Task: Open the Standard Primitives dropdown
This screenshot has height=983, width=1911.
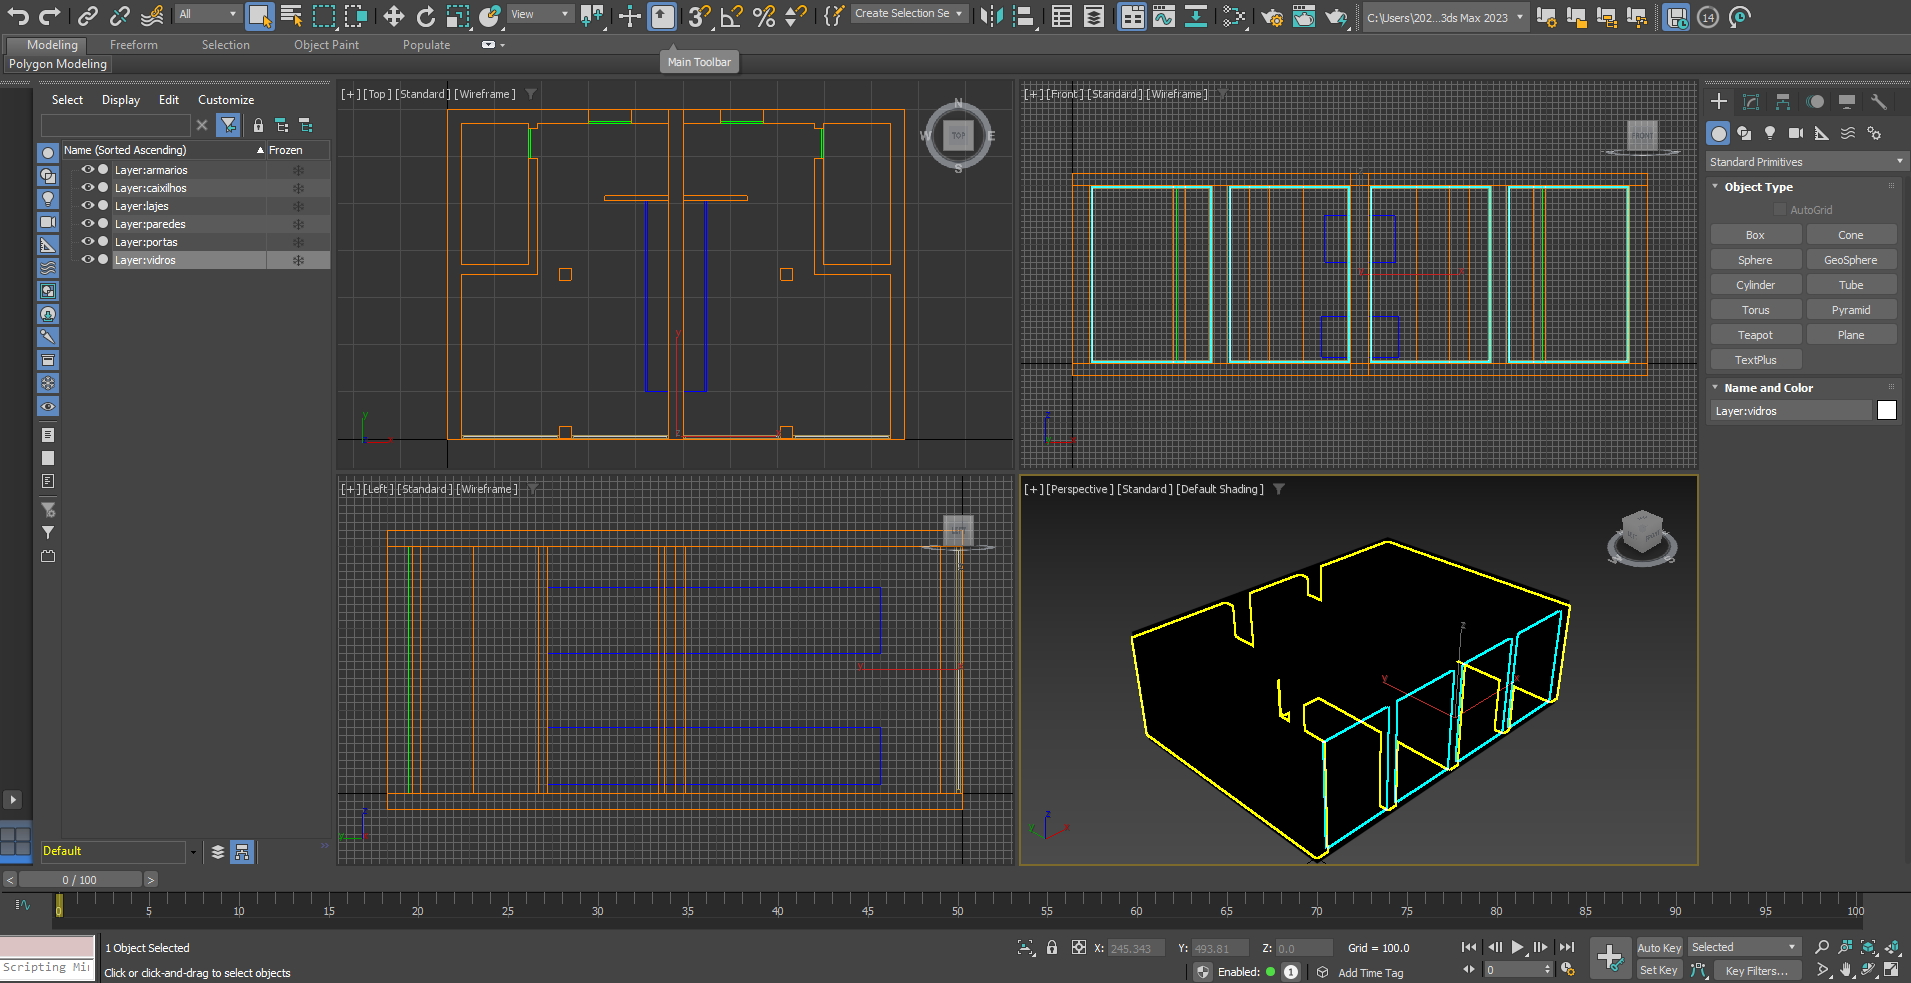Action: pos(1806,162)
